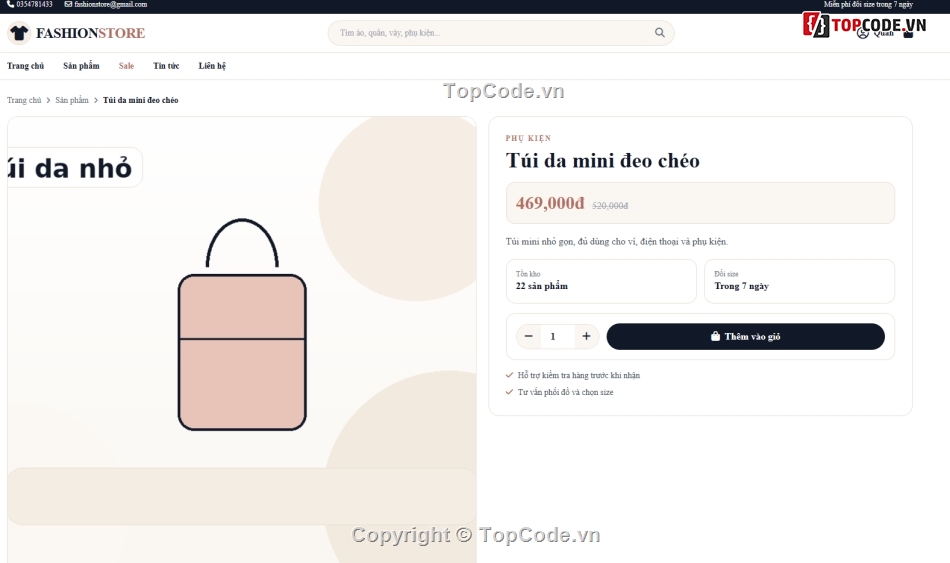950x563 pixels.
Task: Open the Liên hệ menu item
Action: pyautogui.click(x=212, y=65)
